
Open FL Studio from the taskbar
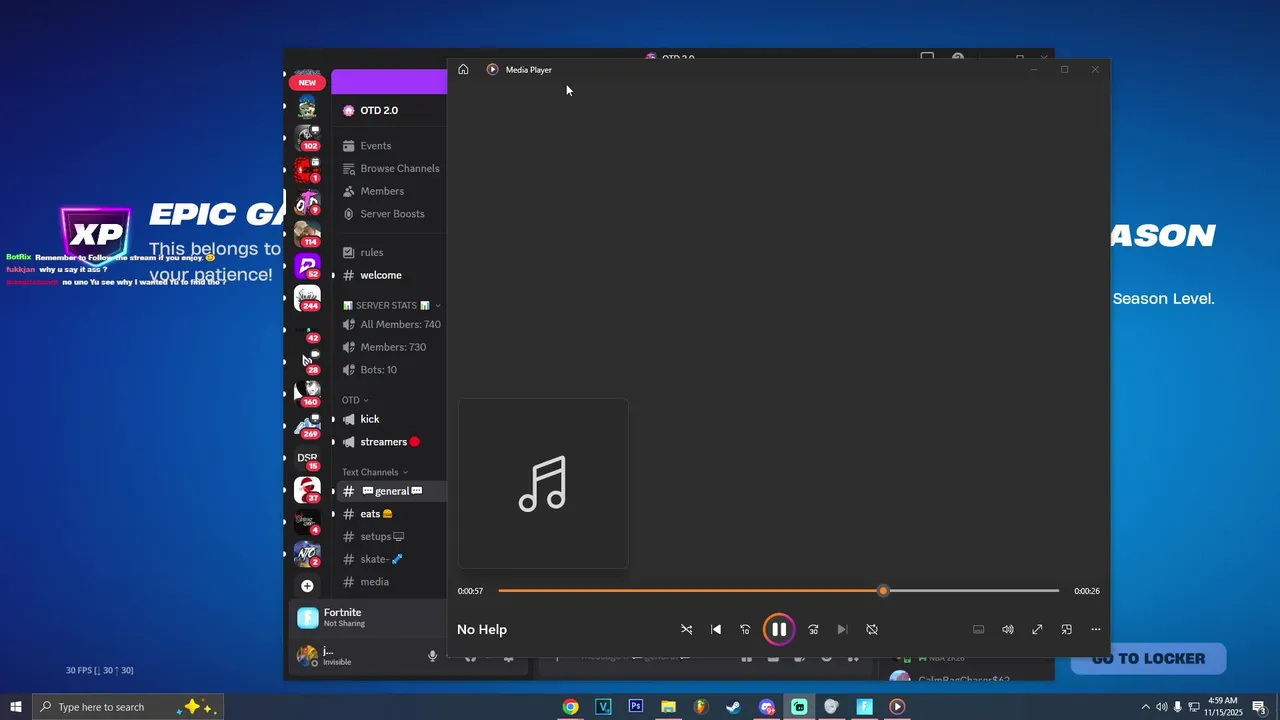[x=701, y=707]
